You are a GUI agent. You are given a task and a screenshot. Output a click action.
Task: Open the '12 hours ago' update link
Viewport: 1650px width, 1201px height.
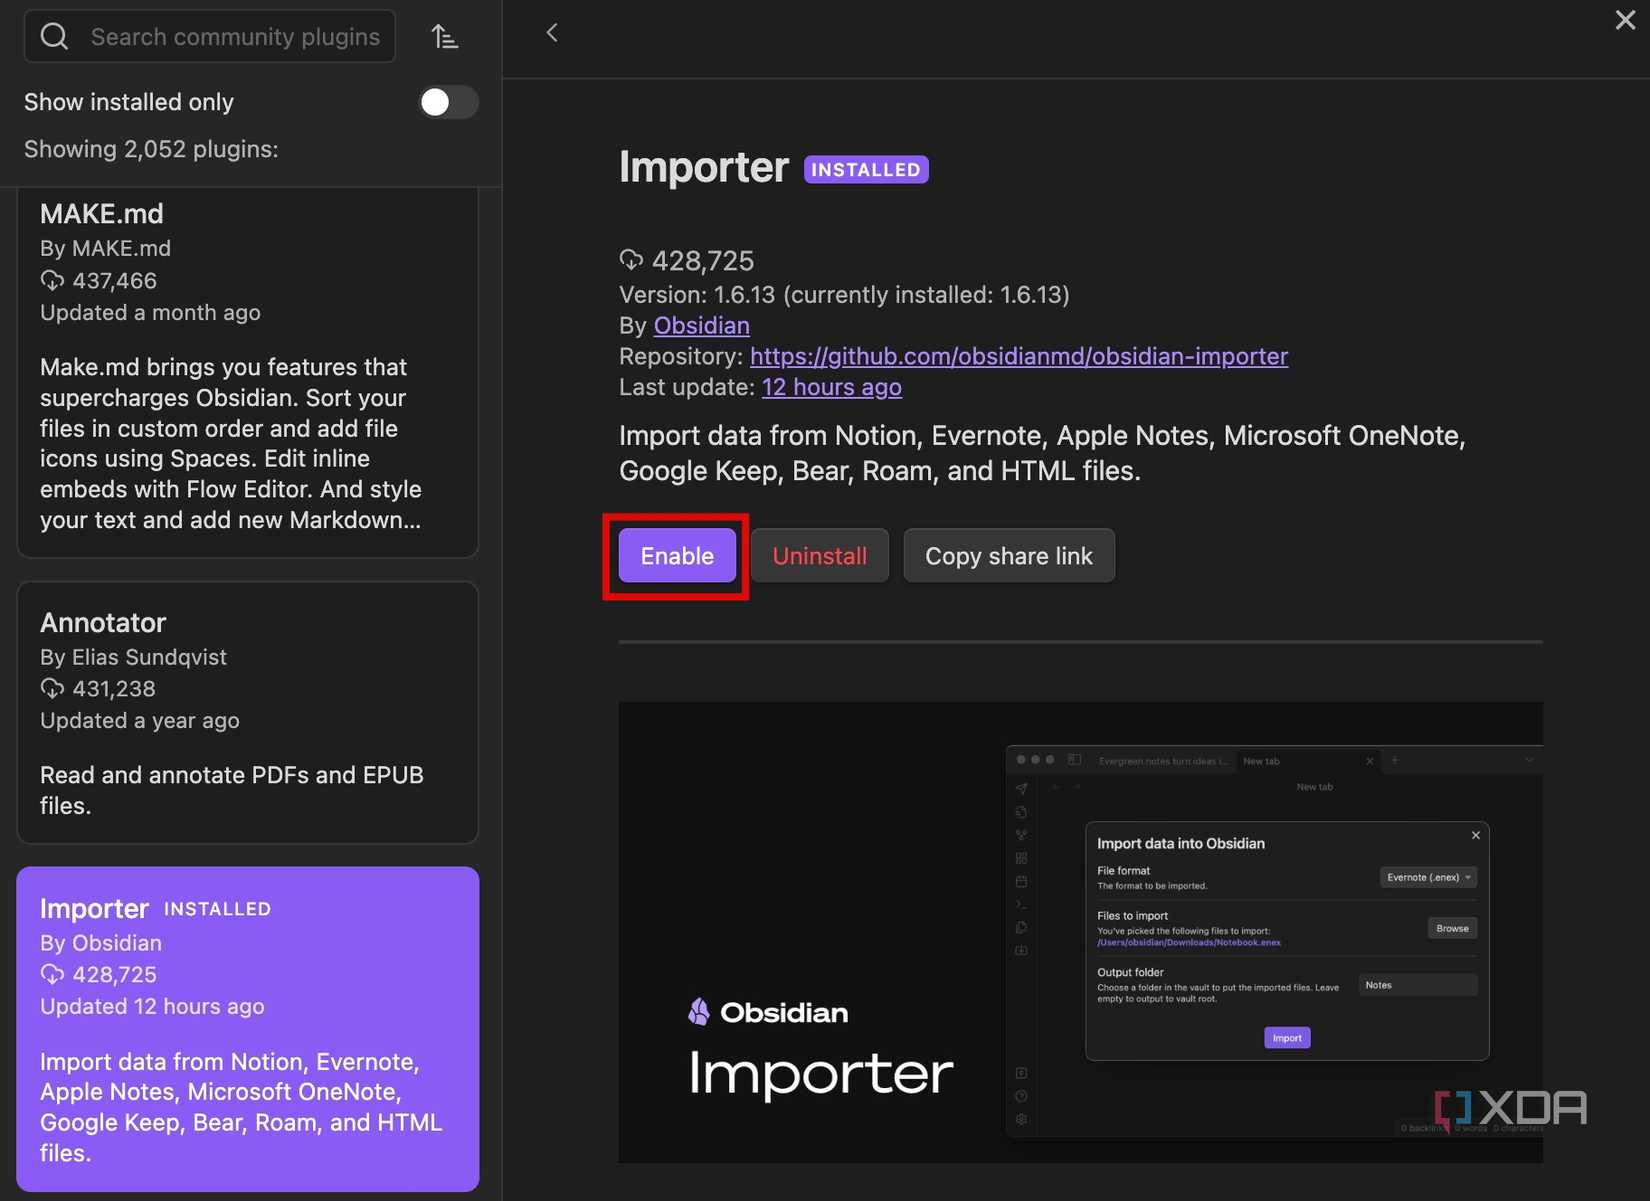coord(831,387)
